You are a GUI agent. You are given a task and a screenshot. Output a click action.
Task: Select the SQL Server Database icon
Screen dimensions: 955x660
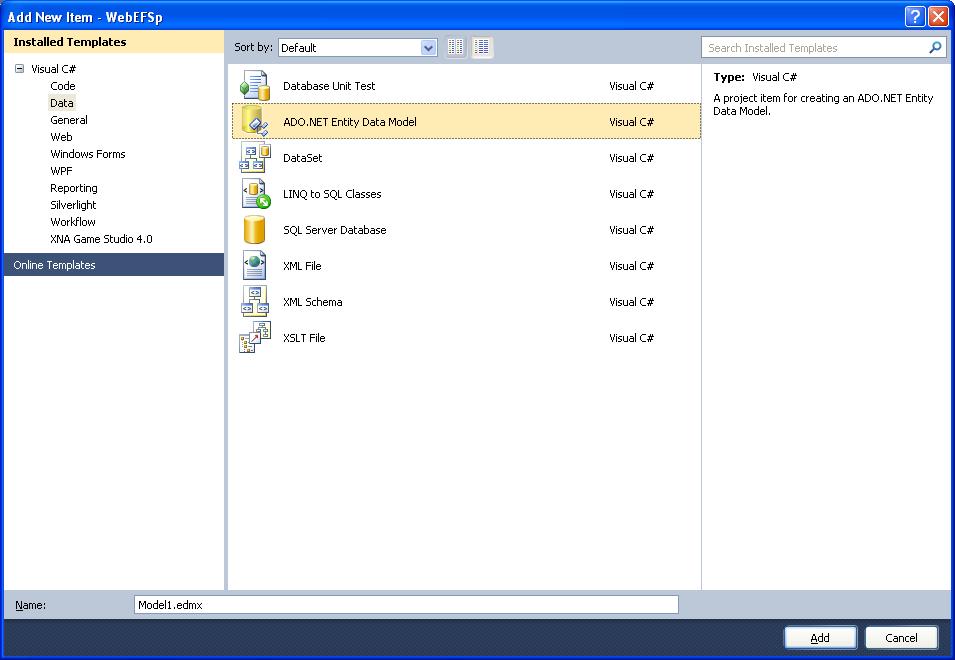click(255, 230)
